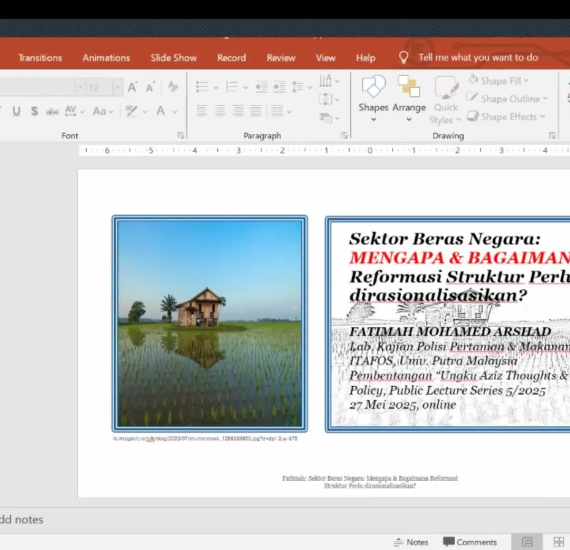Expand the font color dropdown arrow

175,112
